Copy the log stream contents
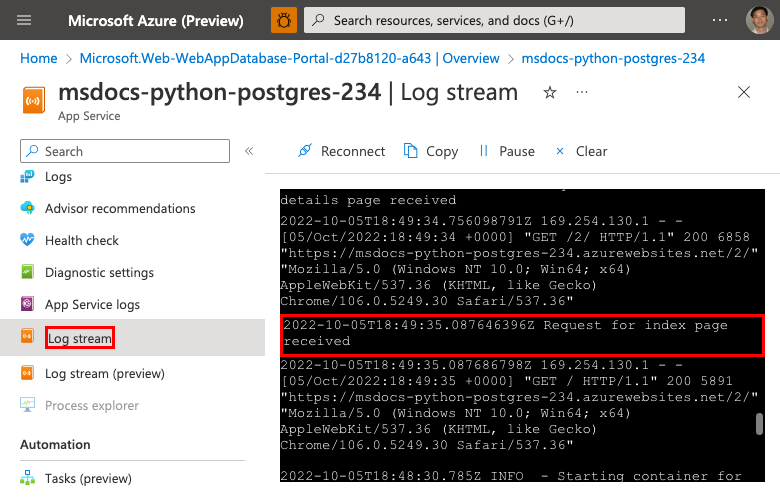 coord(431,151)
